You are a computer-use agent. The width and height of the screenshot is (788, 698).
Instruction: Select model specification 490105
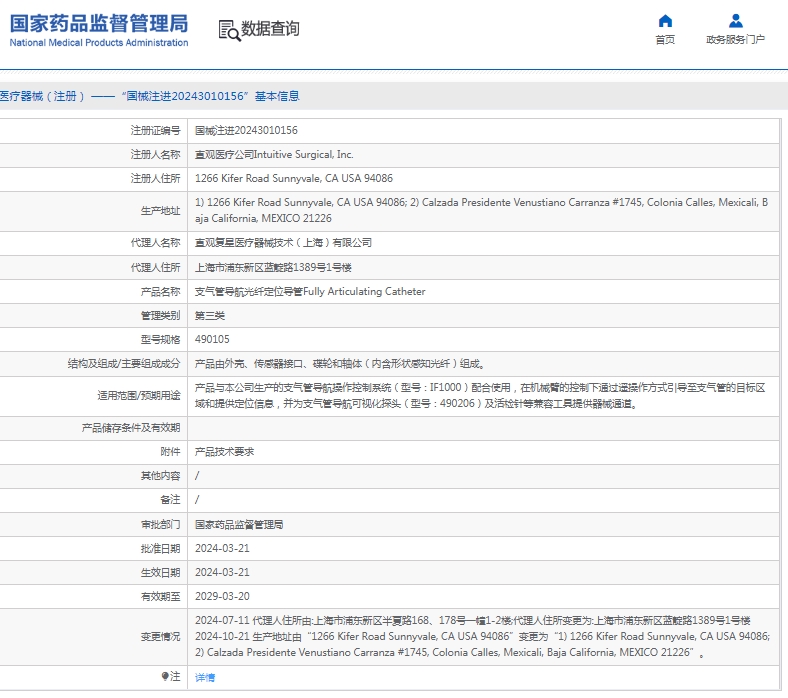[x=212, y=339]
